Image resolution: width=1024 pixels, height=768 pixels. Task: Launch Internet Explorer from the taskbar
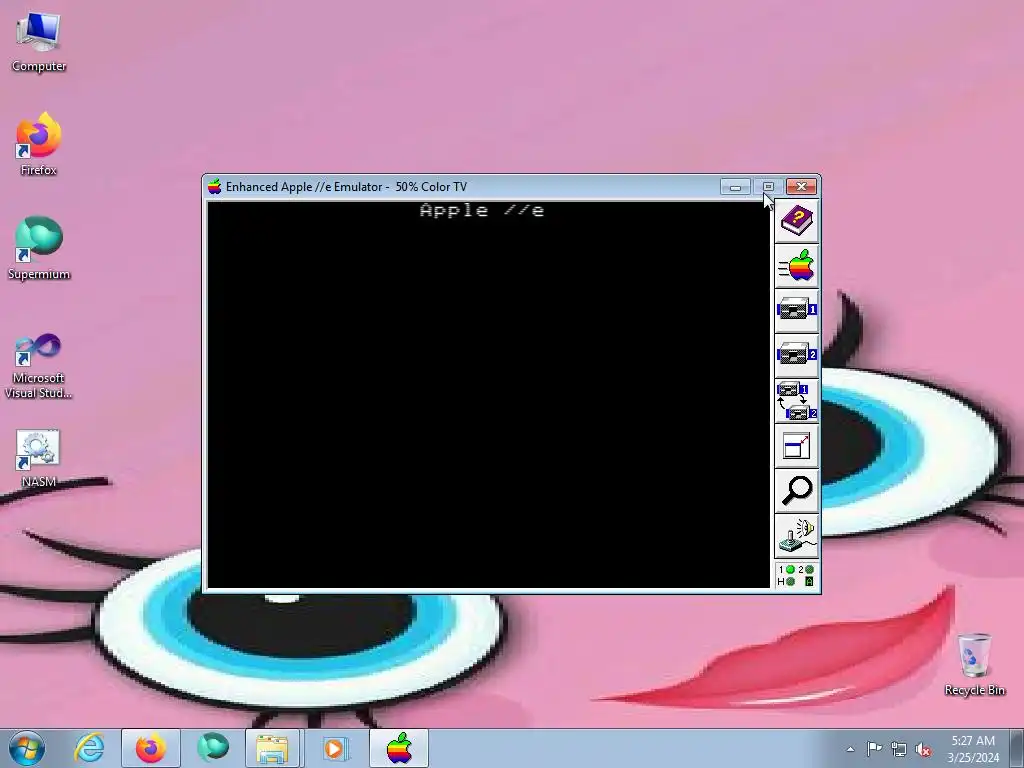tap(89, 748)
